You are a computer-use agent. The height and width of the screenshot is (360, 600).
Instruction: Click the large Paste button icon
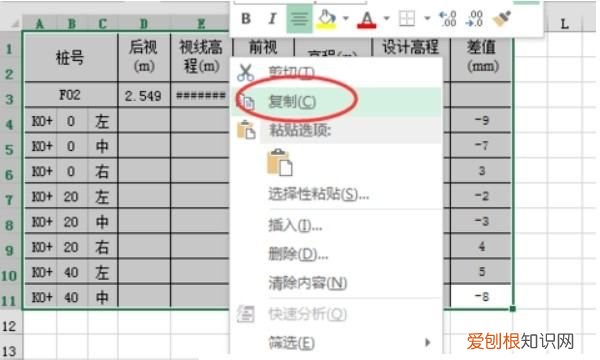click(x=279, y=162)
